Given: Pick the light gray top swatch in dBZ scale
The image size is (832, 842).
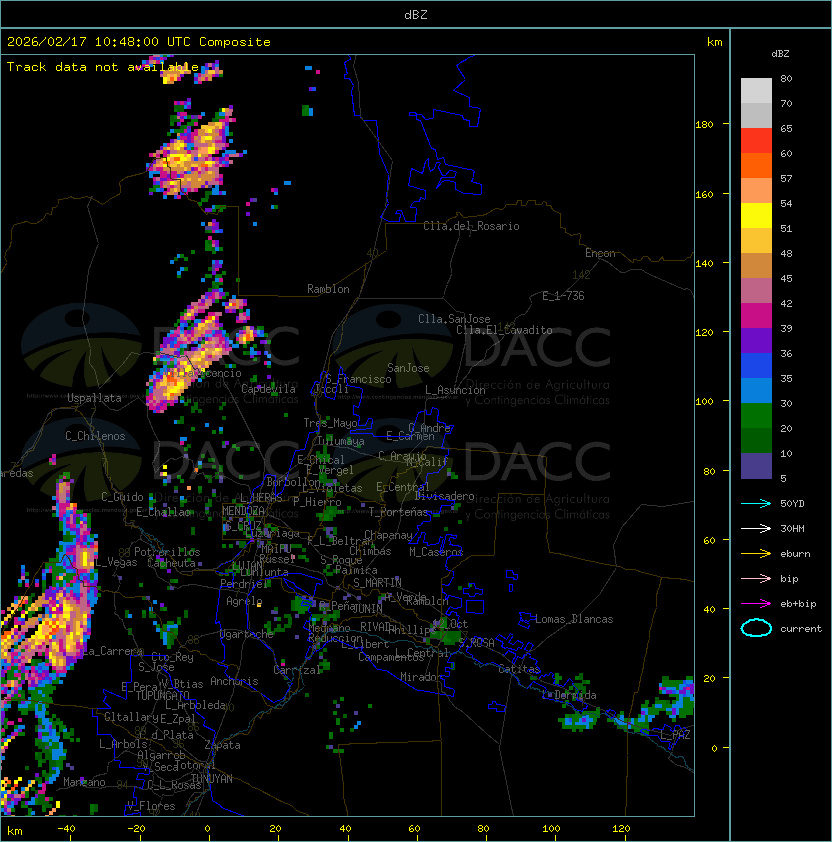Looking at the screenshot, I should 756,91.
